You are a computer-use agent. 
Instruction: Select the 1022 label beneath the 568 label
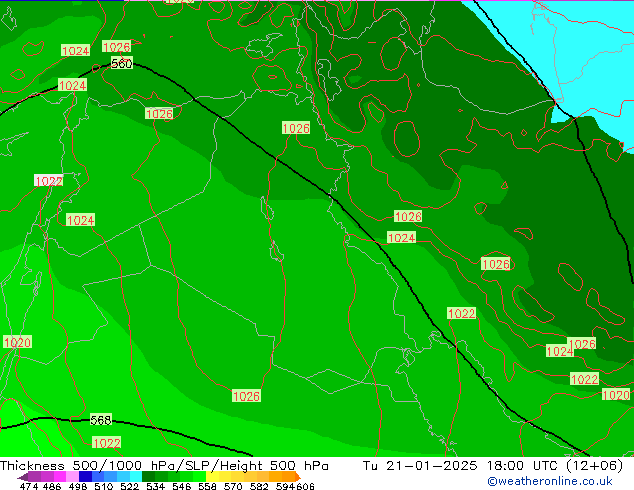click(x=107, y=443)
